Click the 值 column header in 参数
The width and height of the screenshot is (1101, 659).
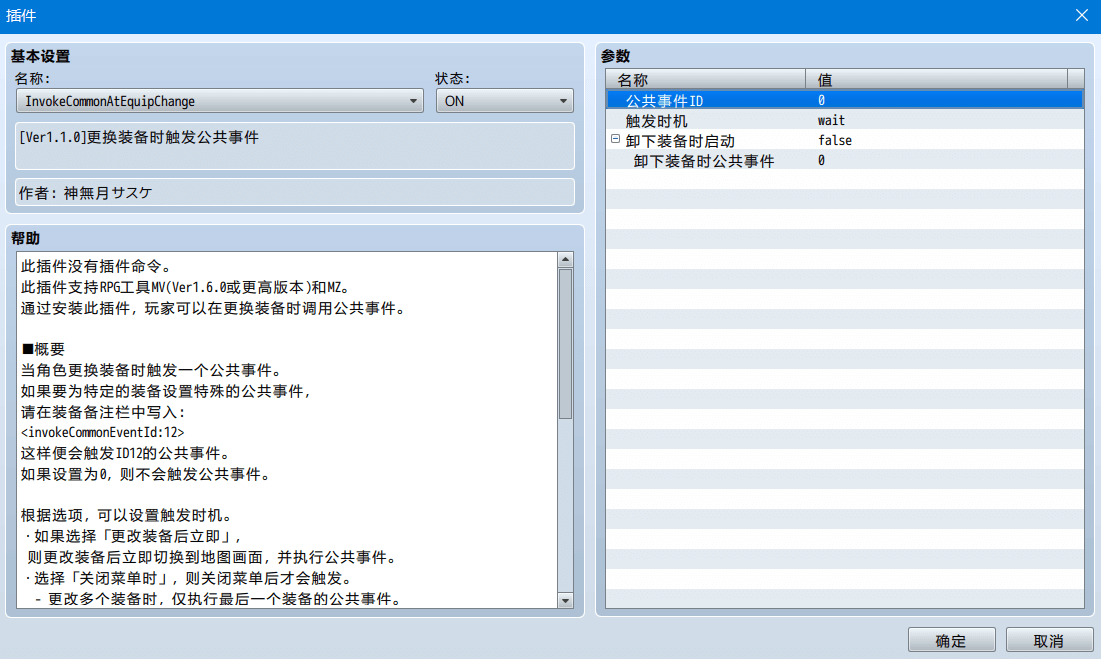pos(936,79)
